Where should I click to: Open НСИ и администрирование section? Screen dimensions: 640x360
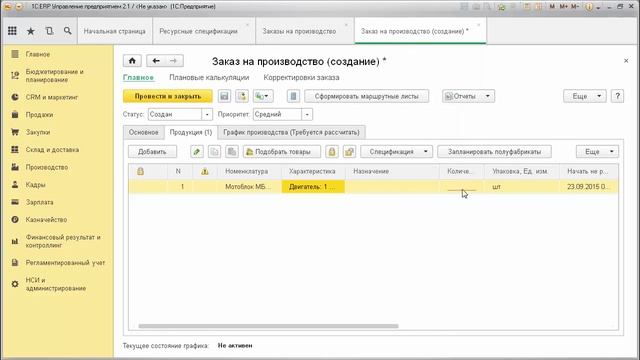tap(57, 284)
